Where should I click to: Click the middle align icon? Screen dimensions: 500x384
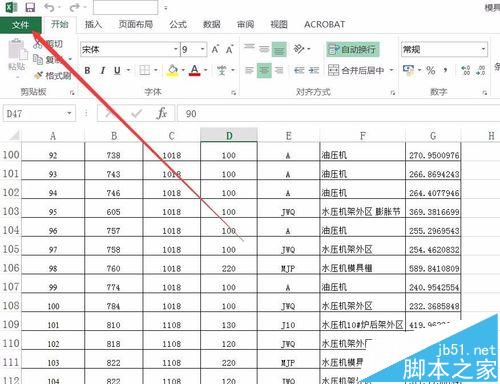point(264,50)
